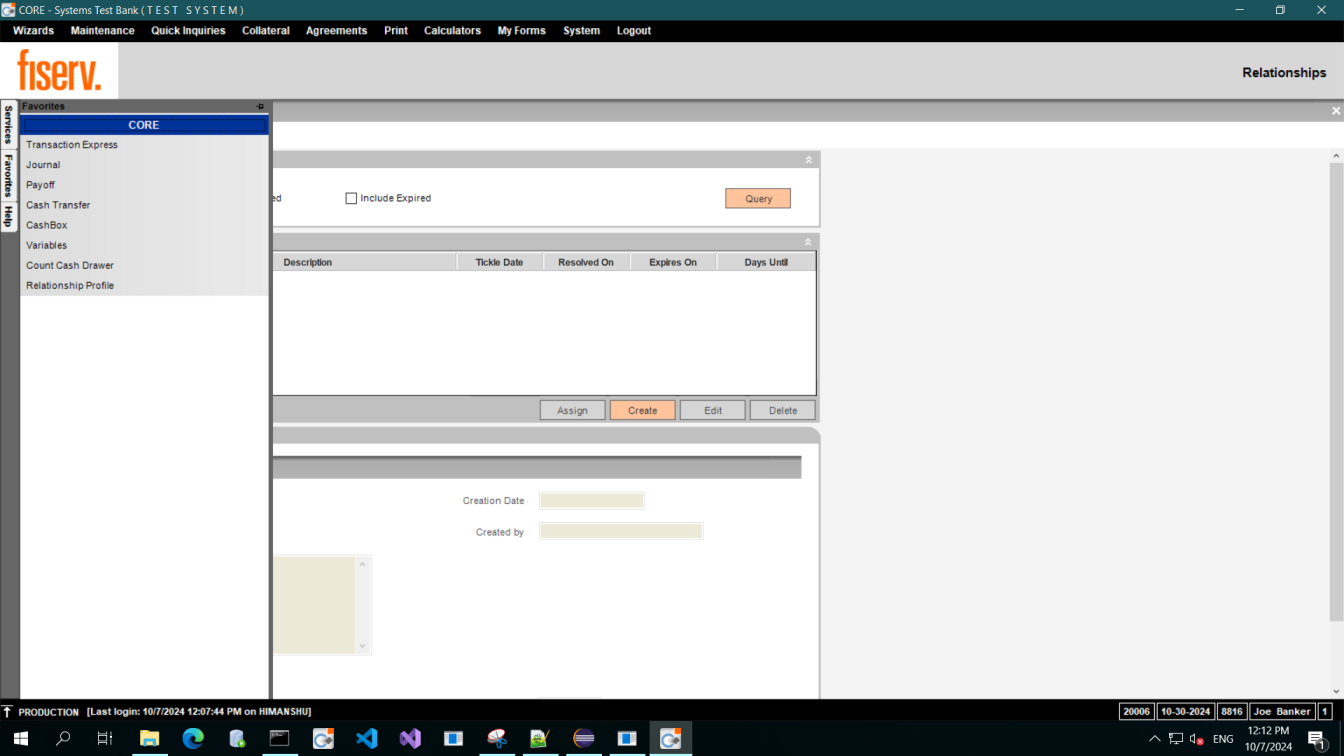The image size is (1344, 756).
Task: Click the Create button
Action: pos(642,411)
